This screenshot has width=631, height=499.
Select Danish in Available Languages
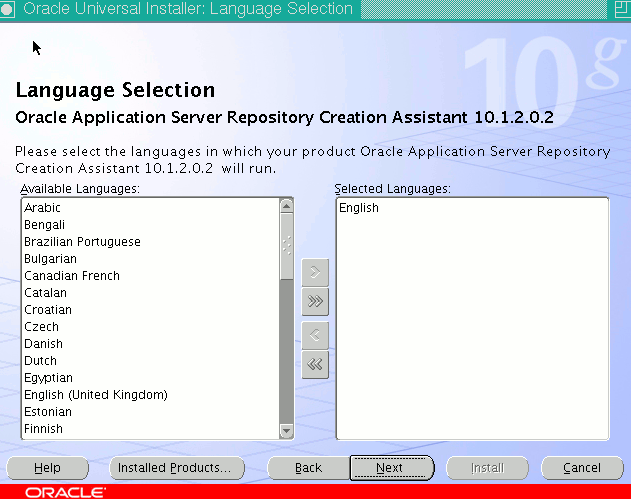tap(151, 344)
